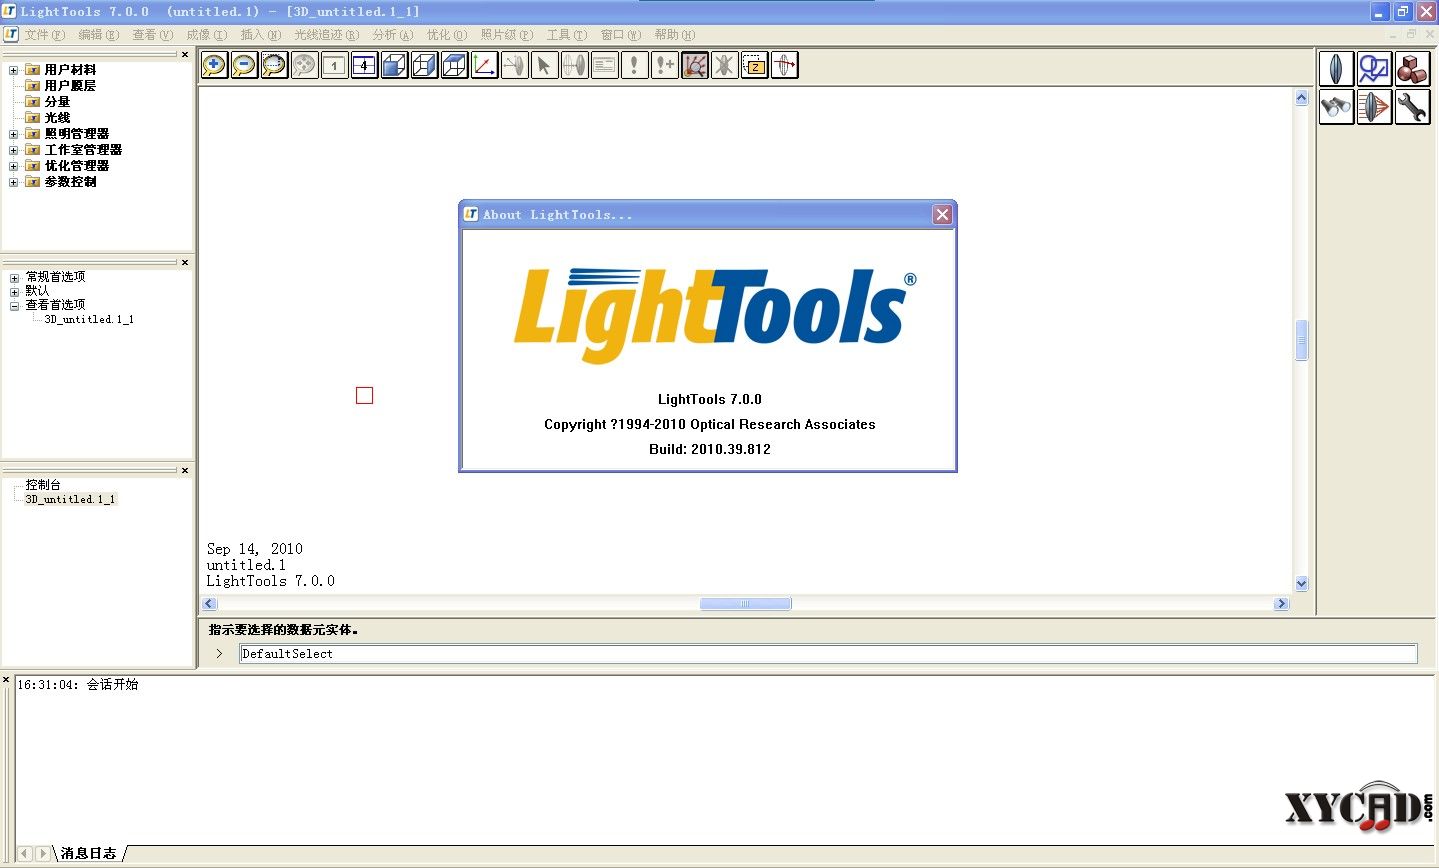The height and width of the screenshot is (868, 1439).
Task: Open the lens element palette icon
Action: (x=1336, y=69)
